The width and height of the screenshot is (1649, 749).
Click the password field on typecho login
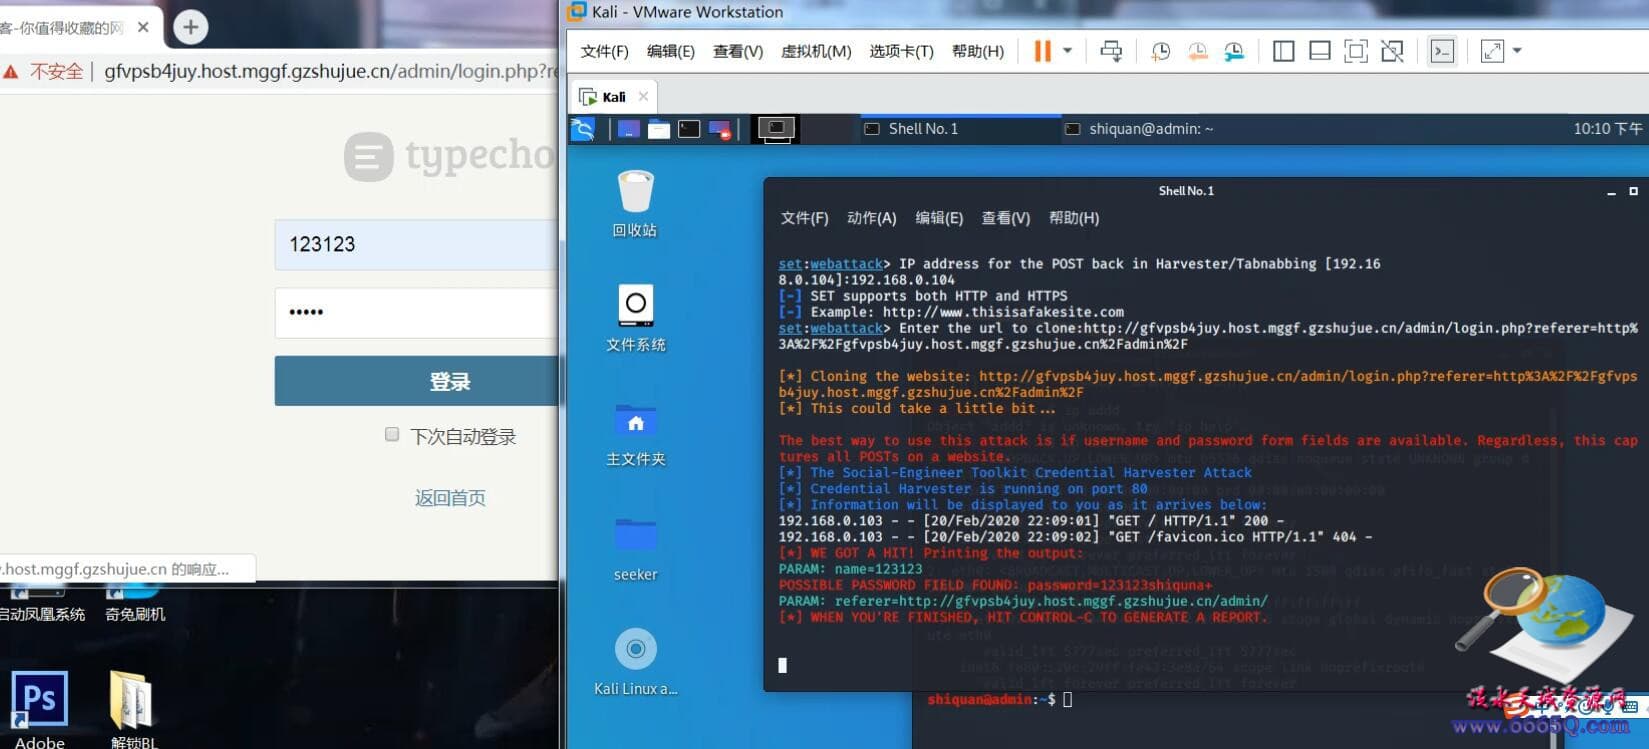(x=416, y=312)
